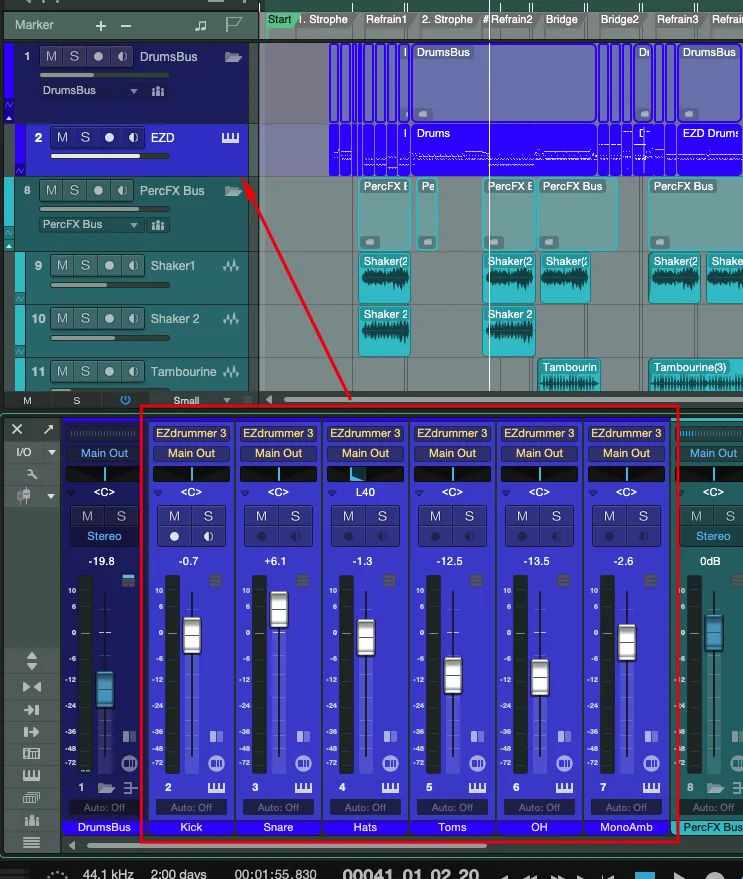Detach the mixer console window
The image size is (743, 879).
[x=48, y=429]
